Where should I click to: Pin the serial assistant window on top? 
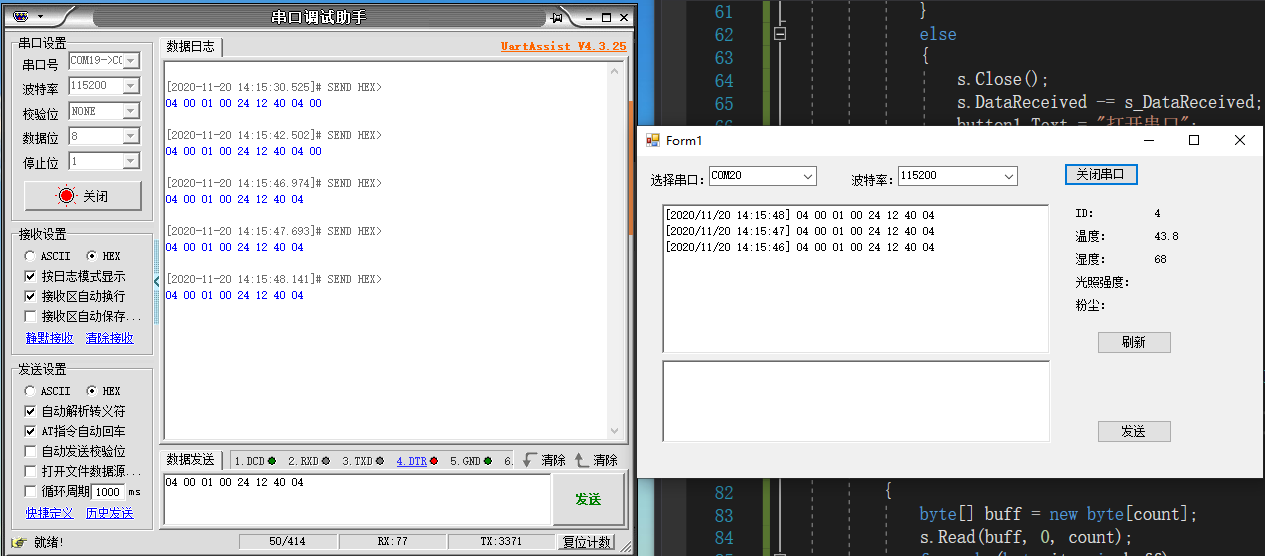point(556,17)
